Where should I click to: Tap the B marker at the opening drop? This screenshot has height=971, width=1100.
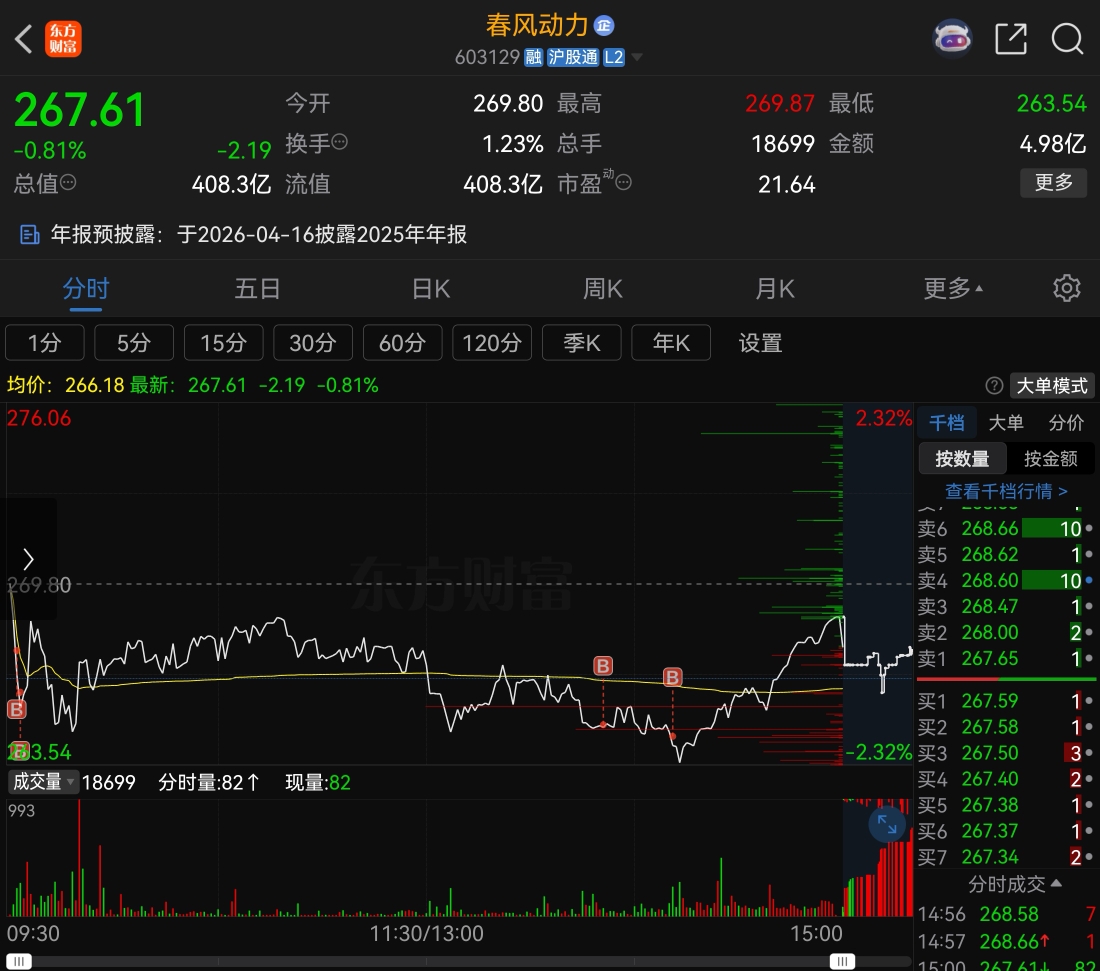pyautogui.click(x=17, y=709)
